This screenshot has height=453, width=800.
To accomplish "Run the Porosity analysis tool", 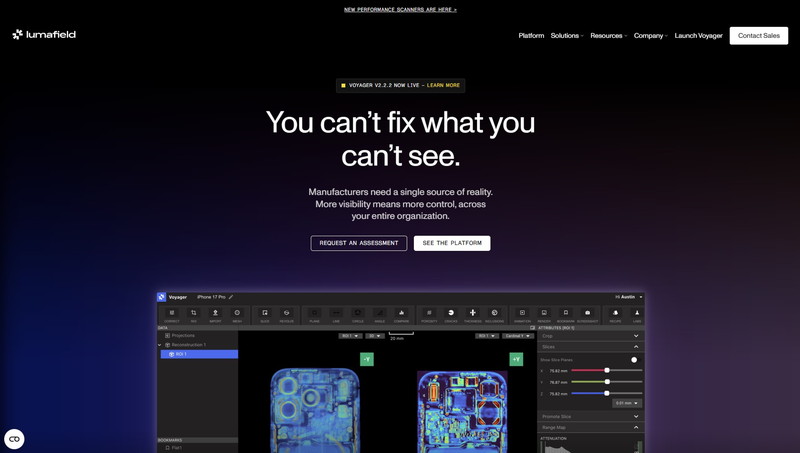I will click(429, 315).
